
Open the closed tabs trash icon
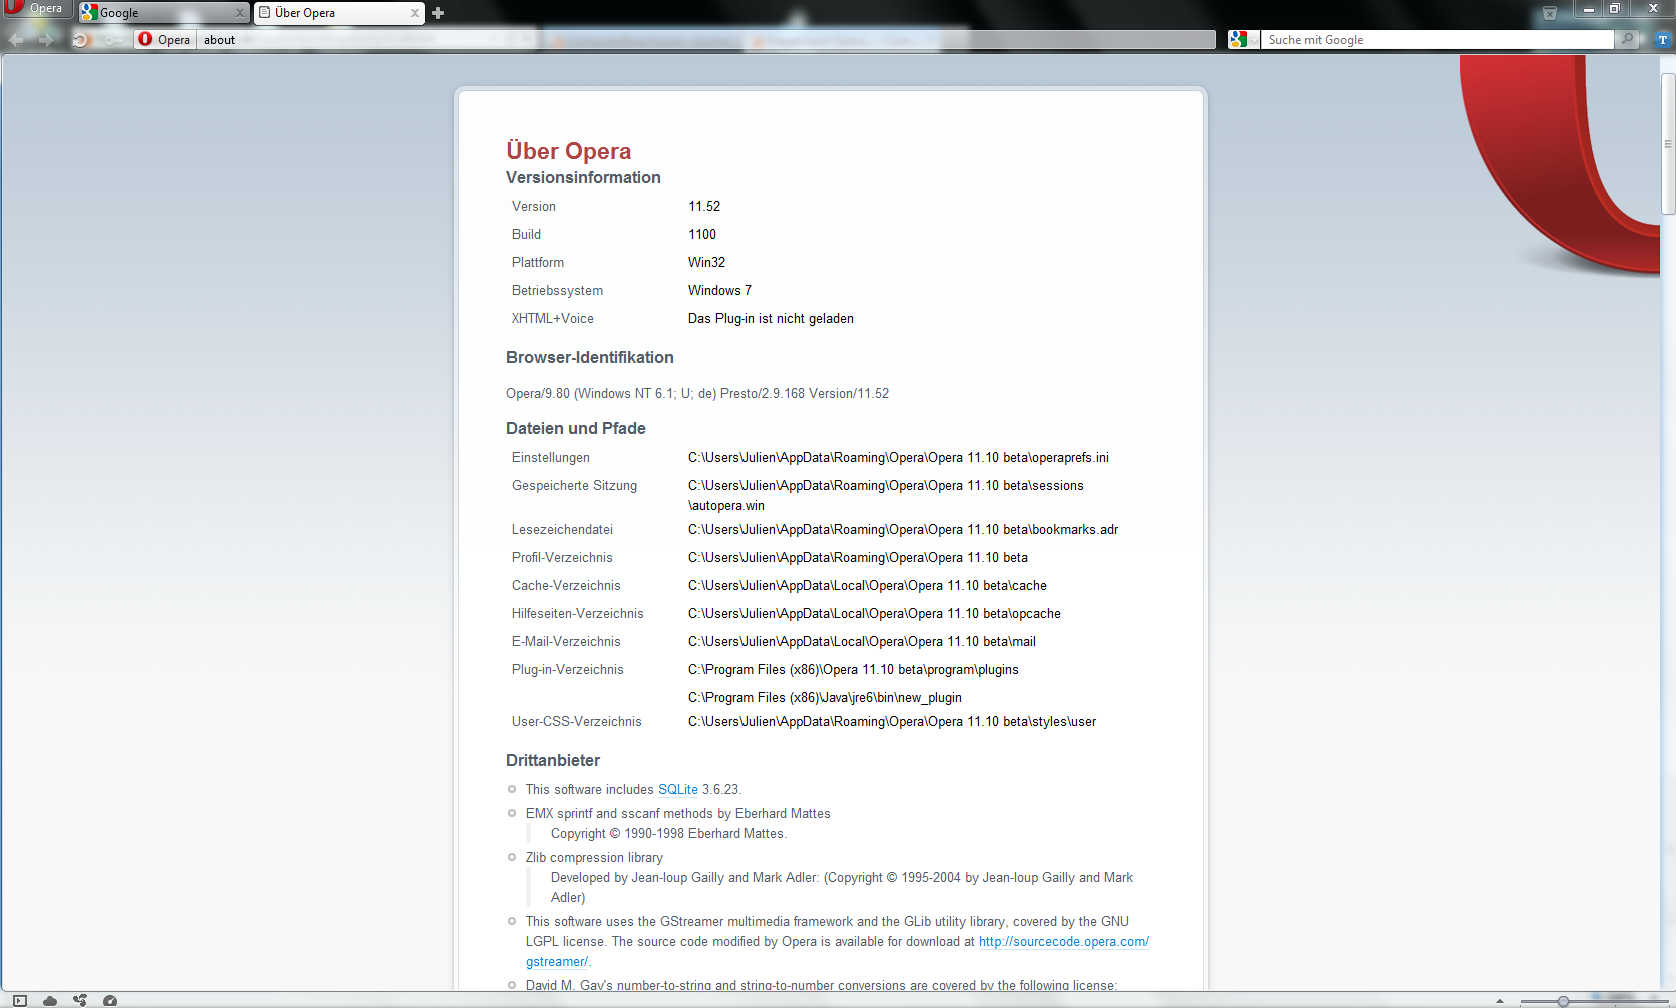tap(1550, 13)
